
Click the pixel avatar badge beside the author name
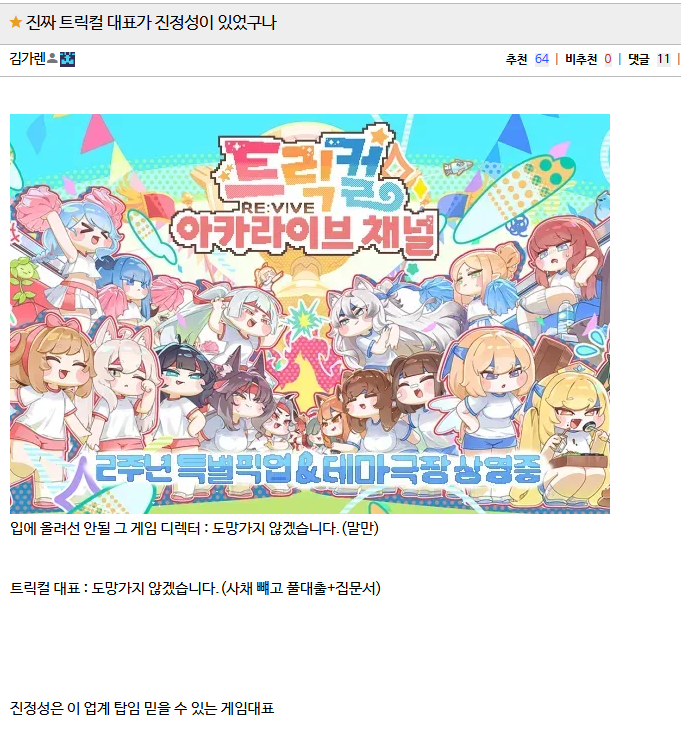[68, 59]
